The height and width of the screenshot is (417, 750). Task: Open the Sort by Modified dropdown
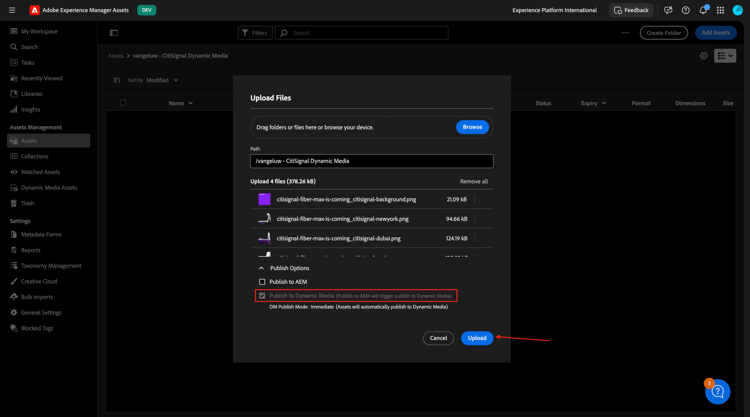coord(162,80)
